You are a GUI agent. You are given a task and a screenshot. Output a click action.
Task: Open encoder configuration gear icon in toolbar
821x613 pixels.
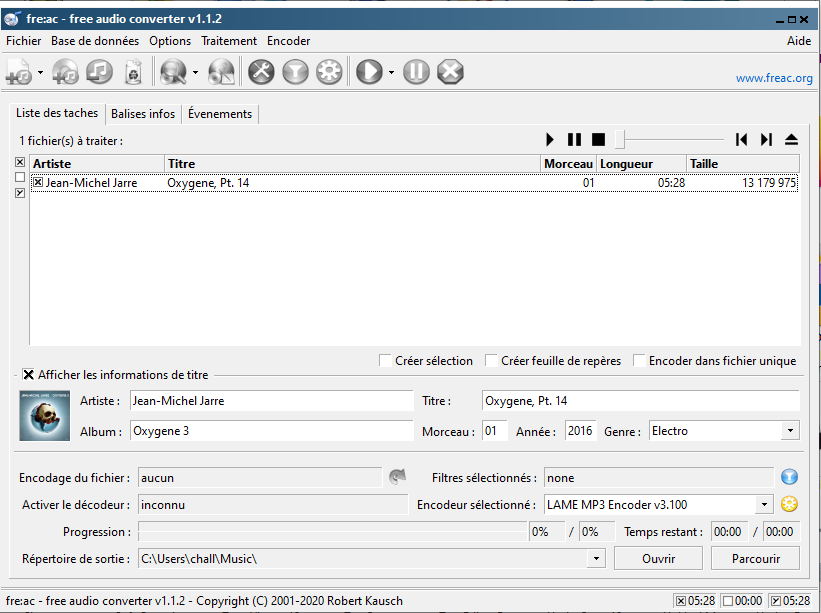coord(329,72)
